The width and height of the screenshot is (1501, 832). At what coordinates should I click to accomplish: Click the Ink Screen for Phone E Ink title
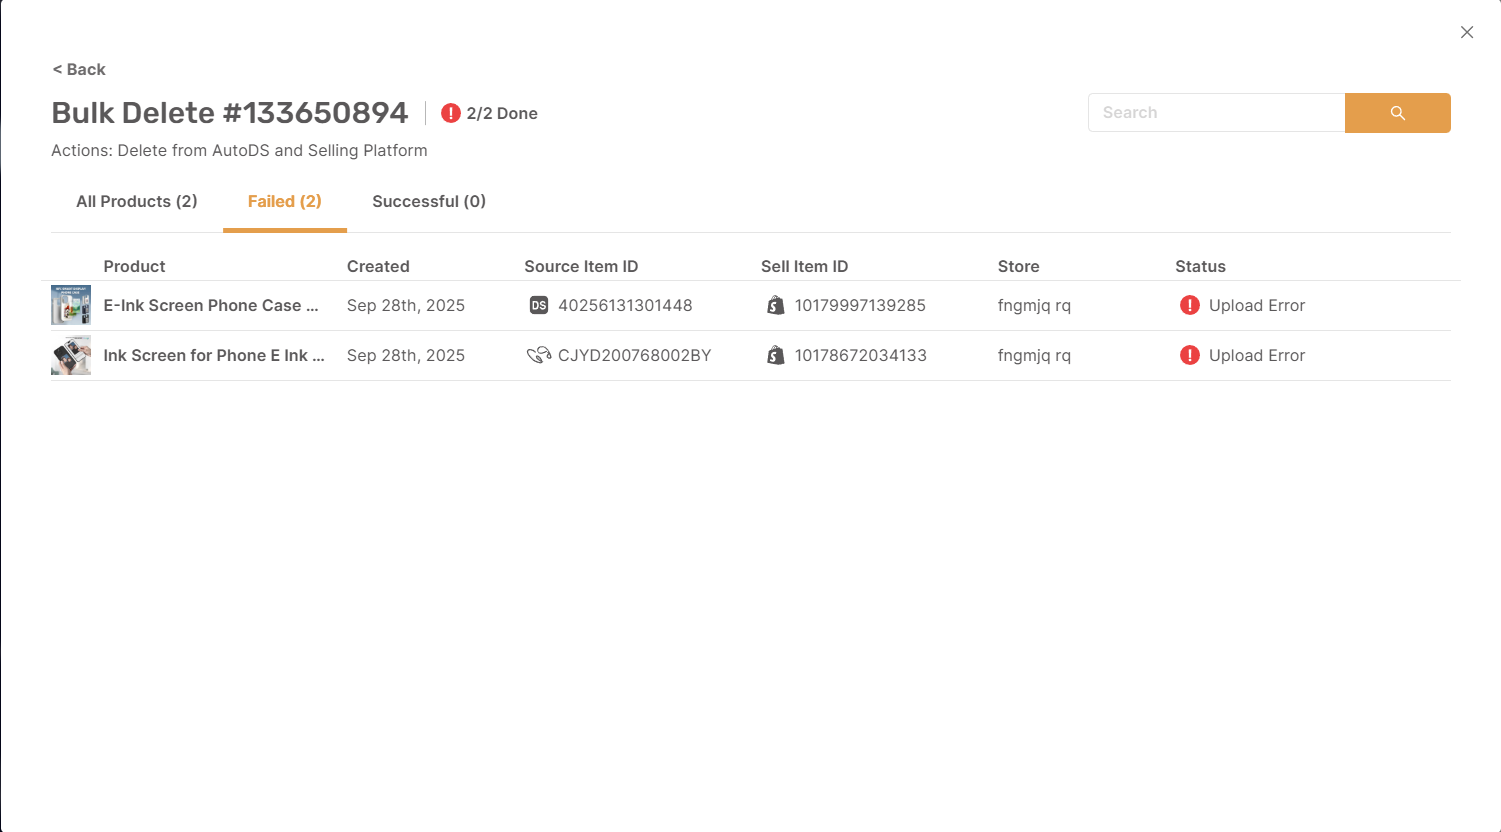click(x=214, y=356)
